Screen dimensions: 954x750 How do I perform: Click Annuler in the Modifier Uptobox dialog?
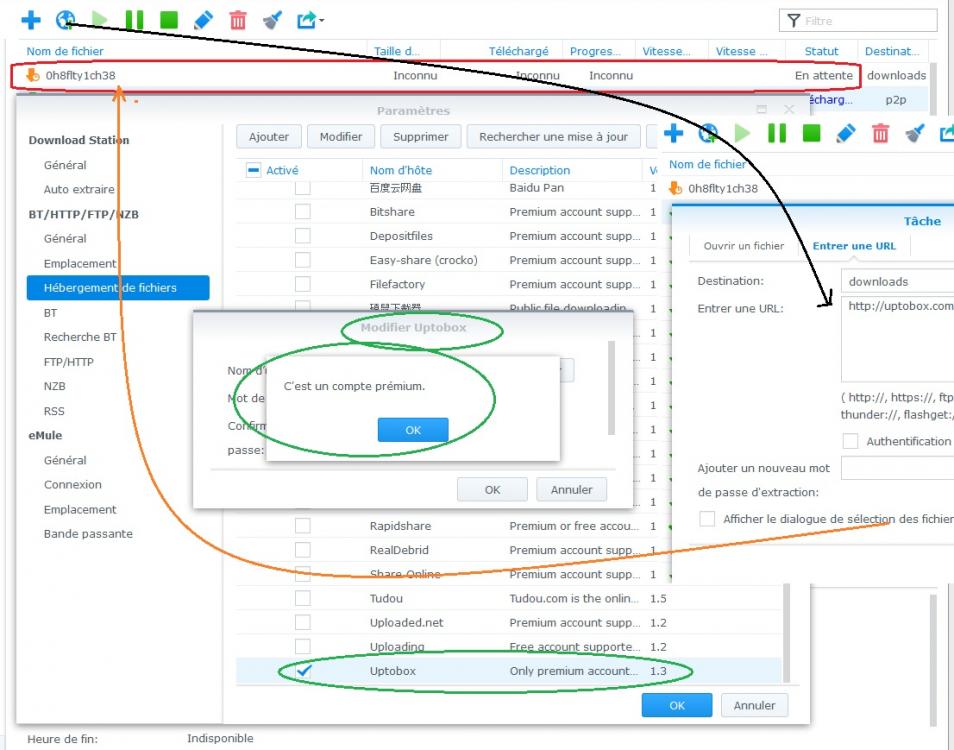click(571, 490)
